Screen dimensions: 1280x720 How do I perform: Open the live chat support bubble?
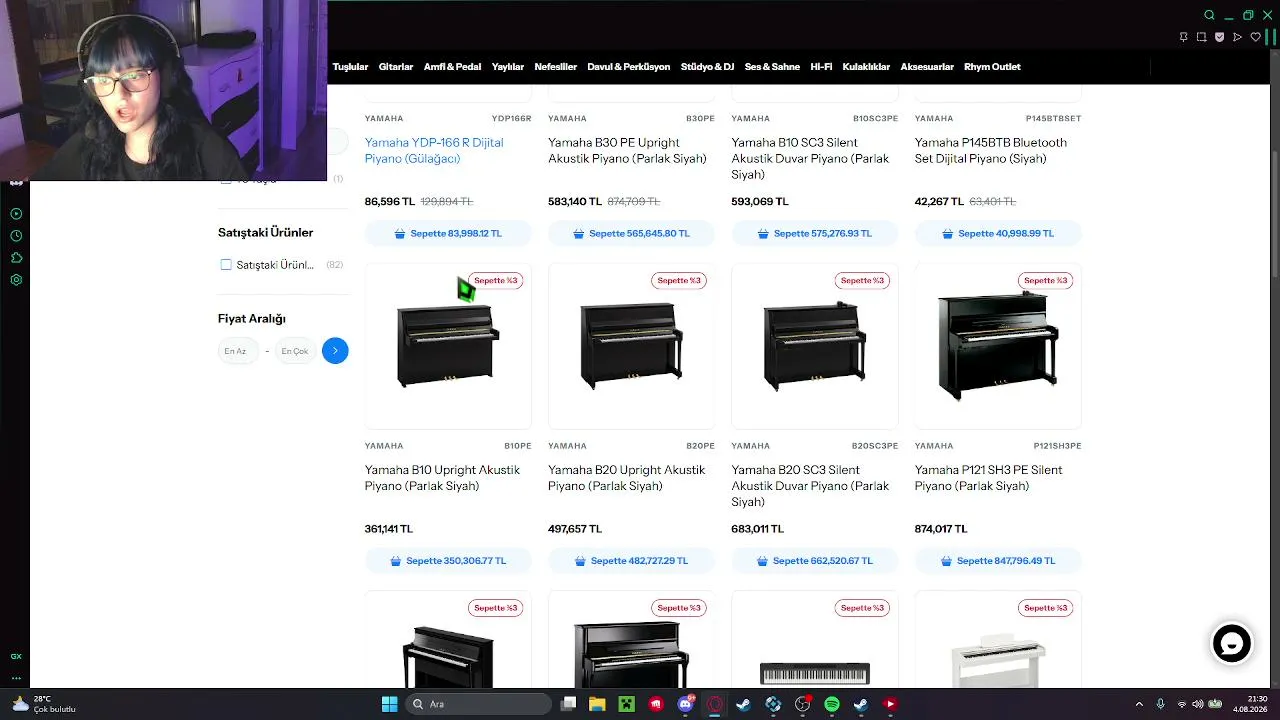(x=1232, y=644)
